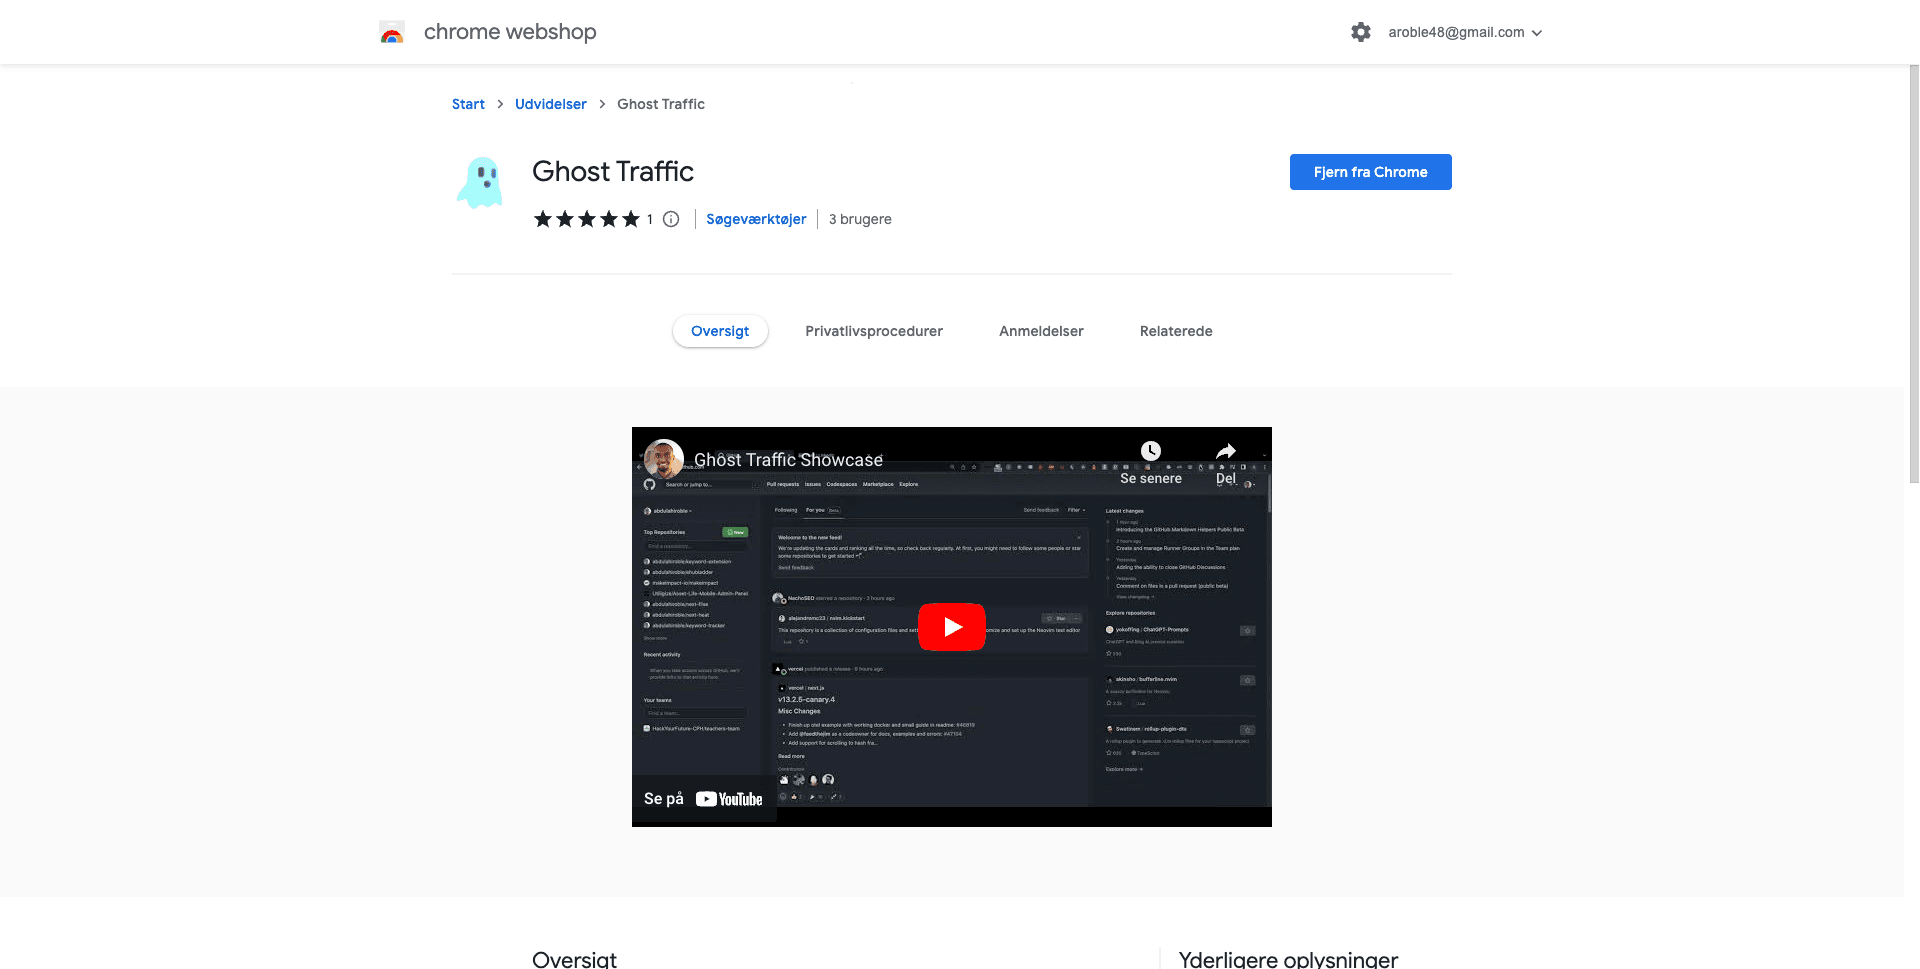Open the Ghost Traffic Showcase video title

788,460
